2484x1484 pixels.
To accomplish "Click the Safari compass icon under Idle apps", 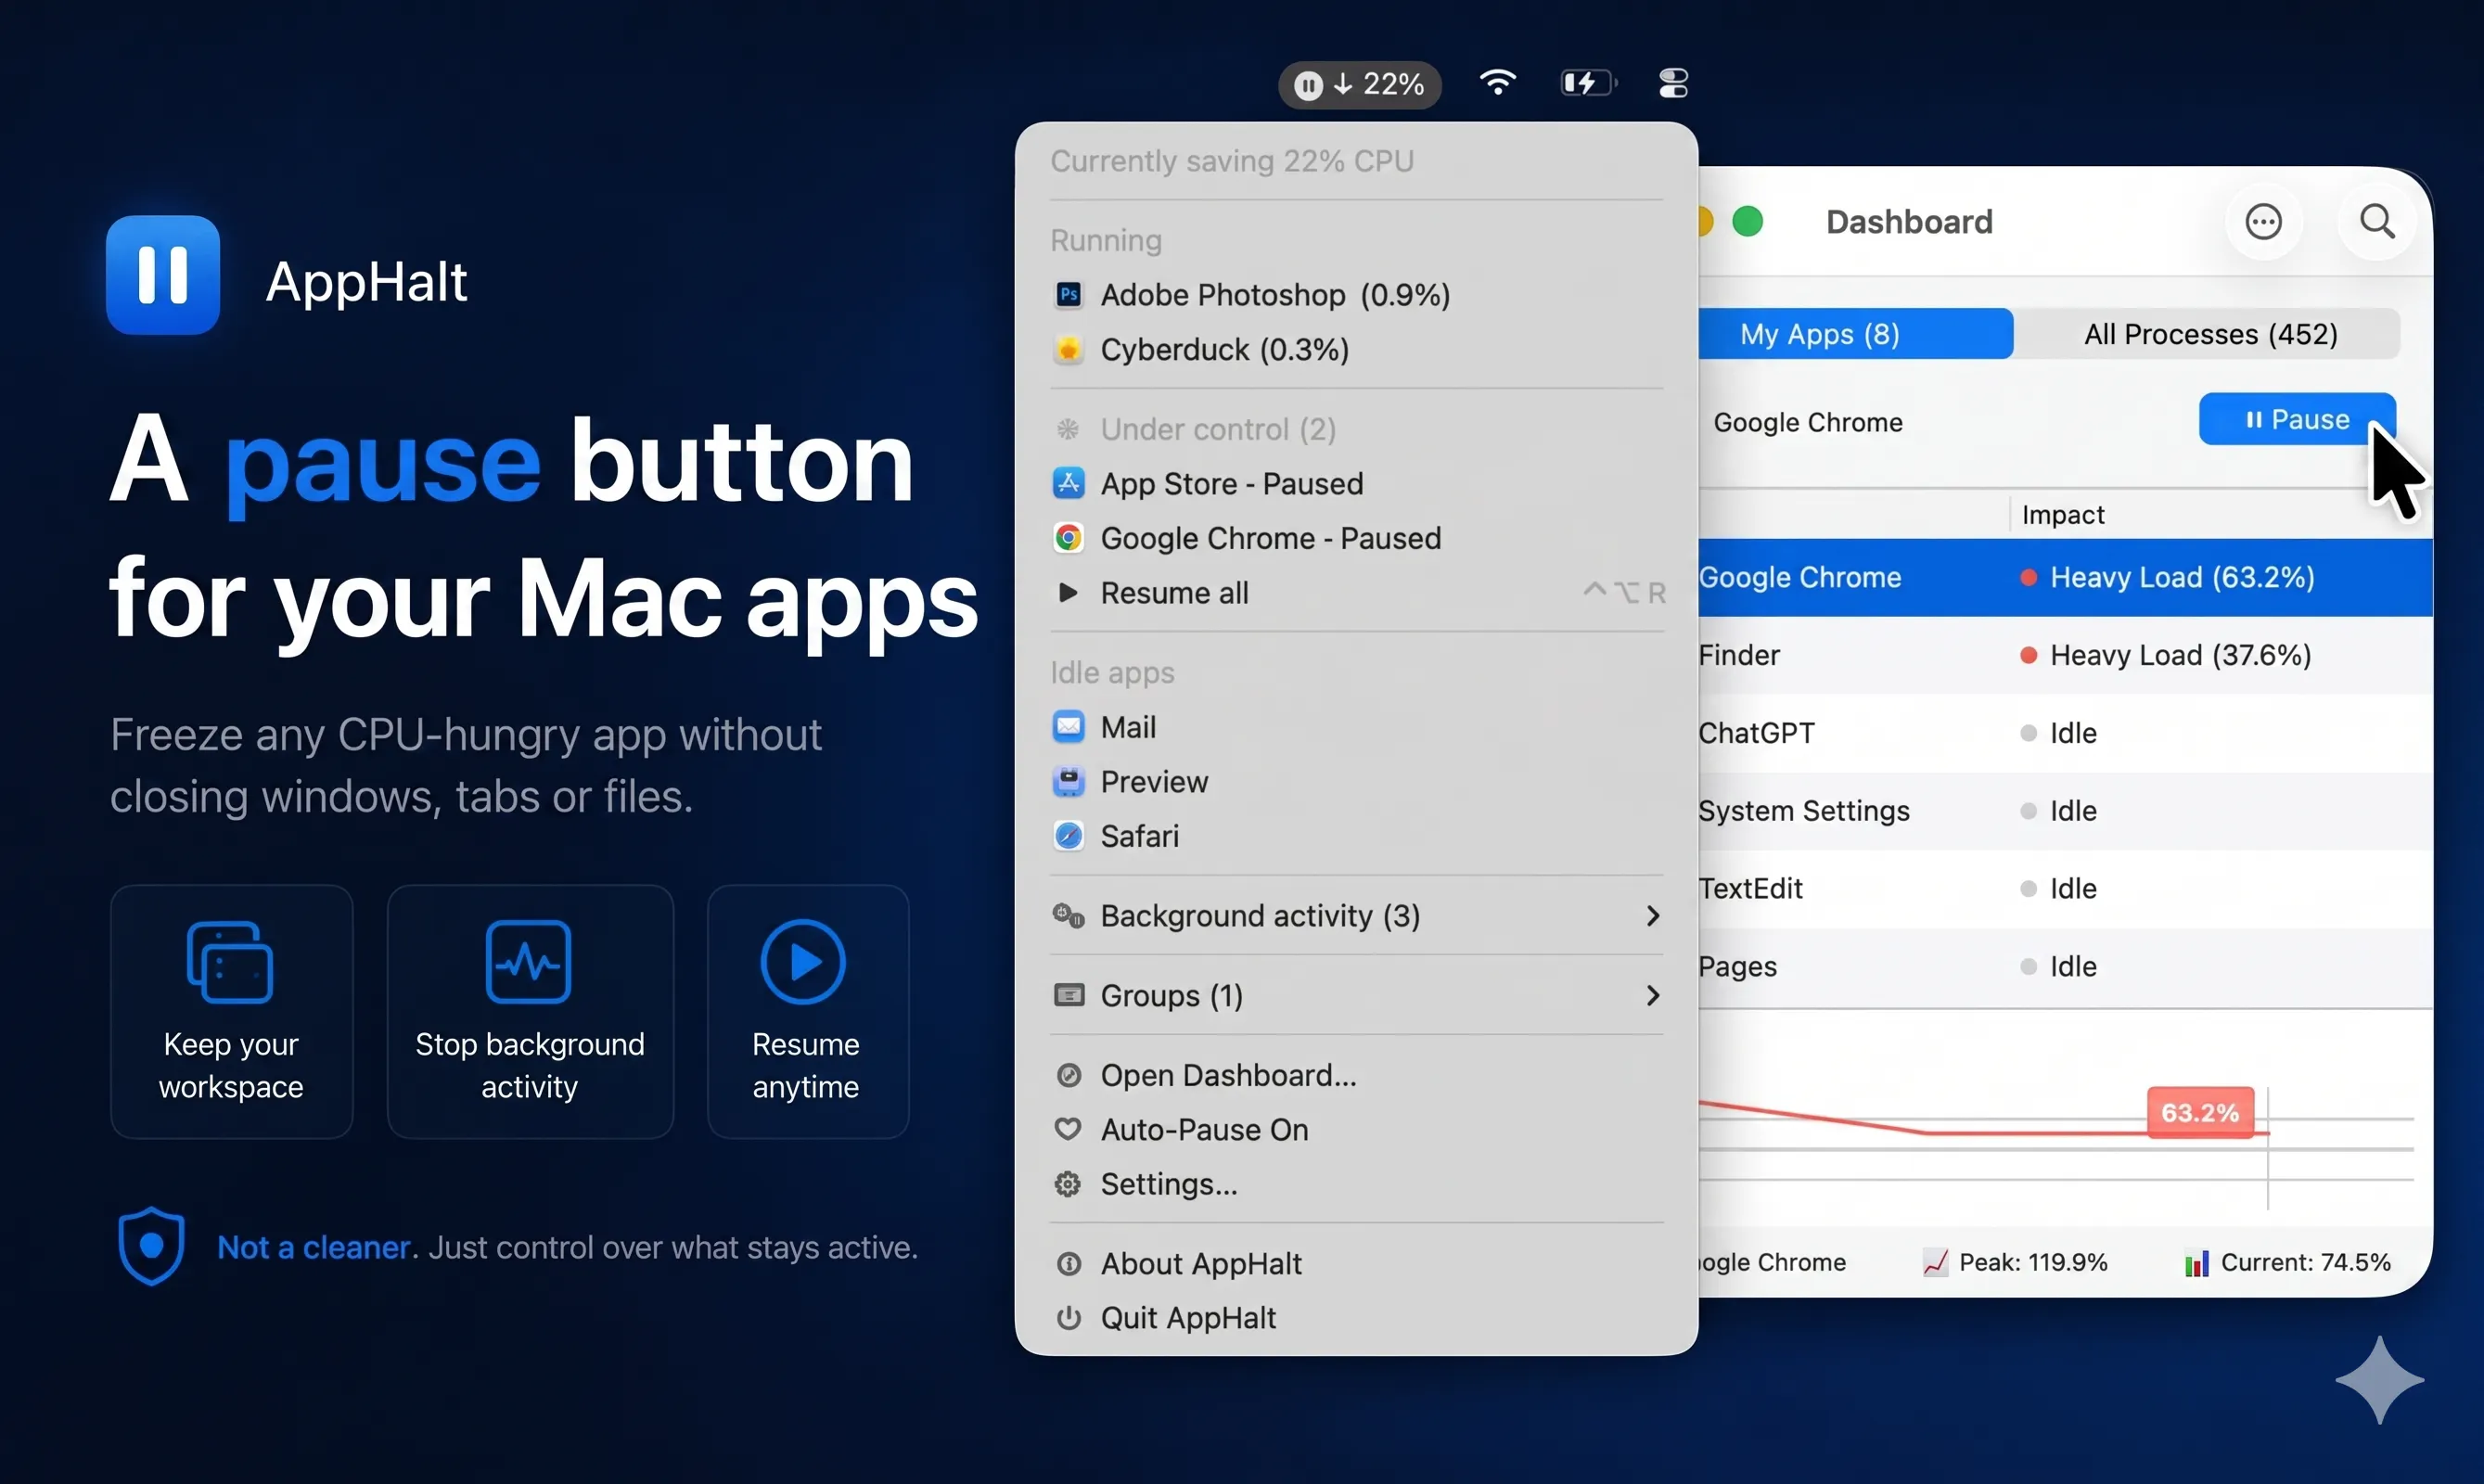I will [x=1068, y=835].
